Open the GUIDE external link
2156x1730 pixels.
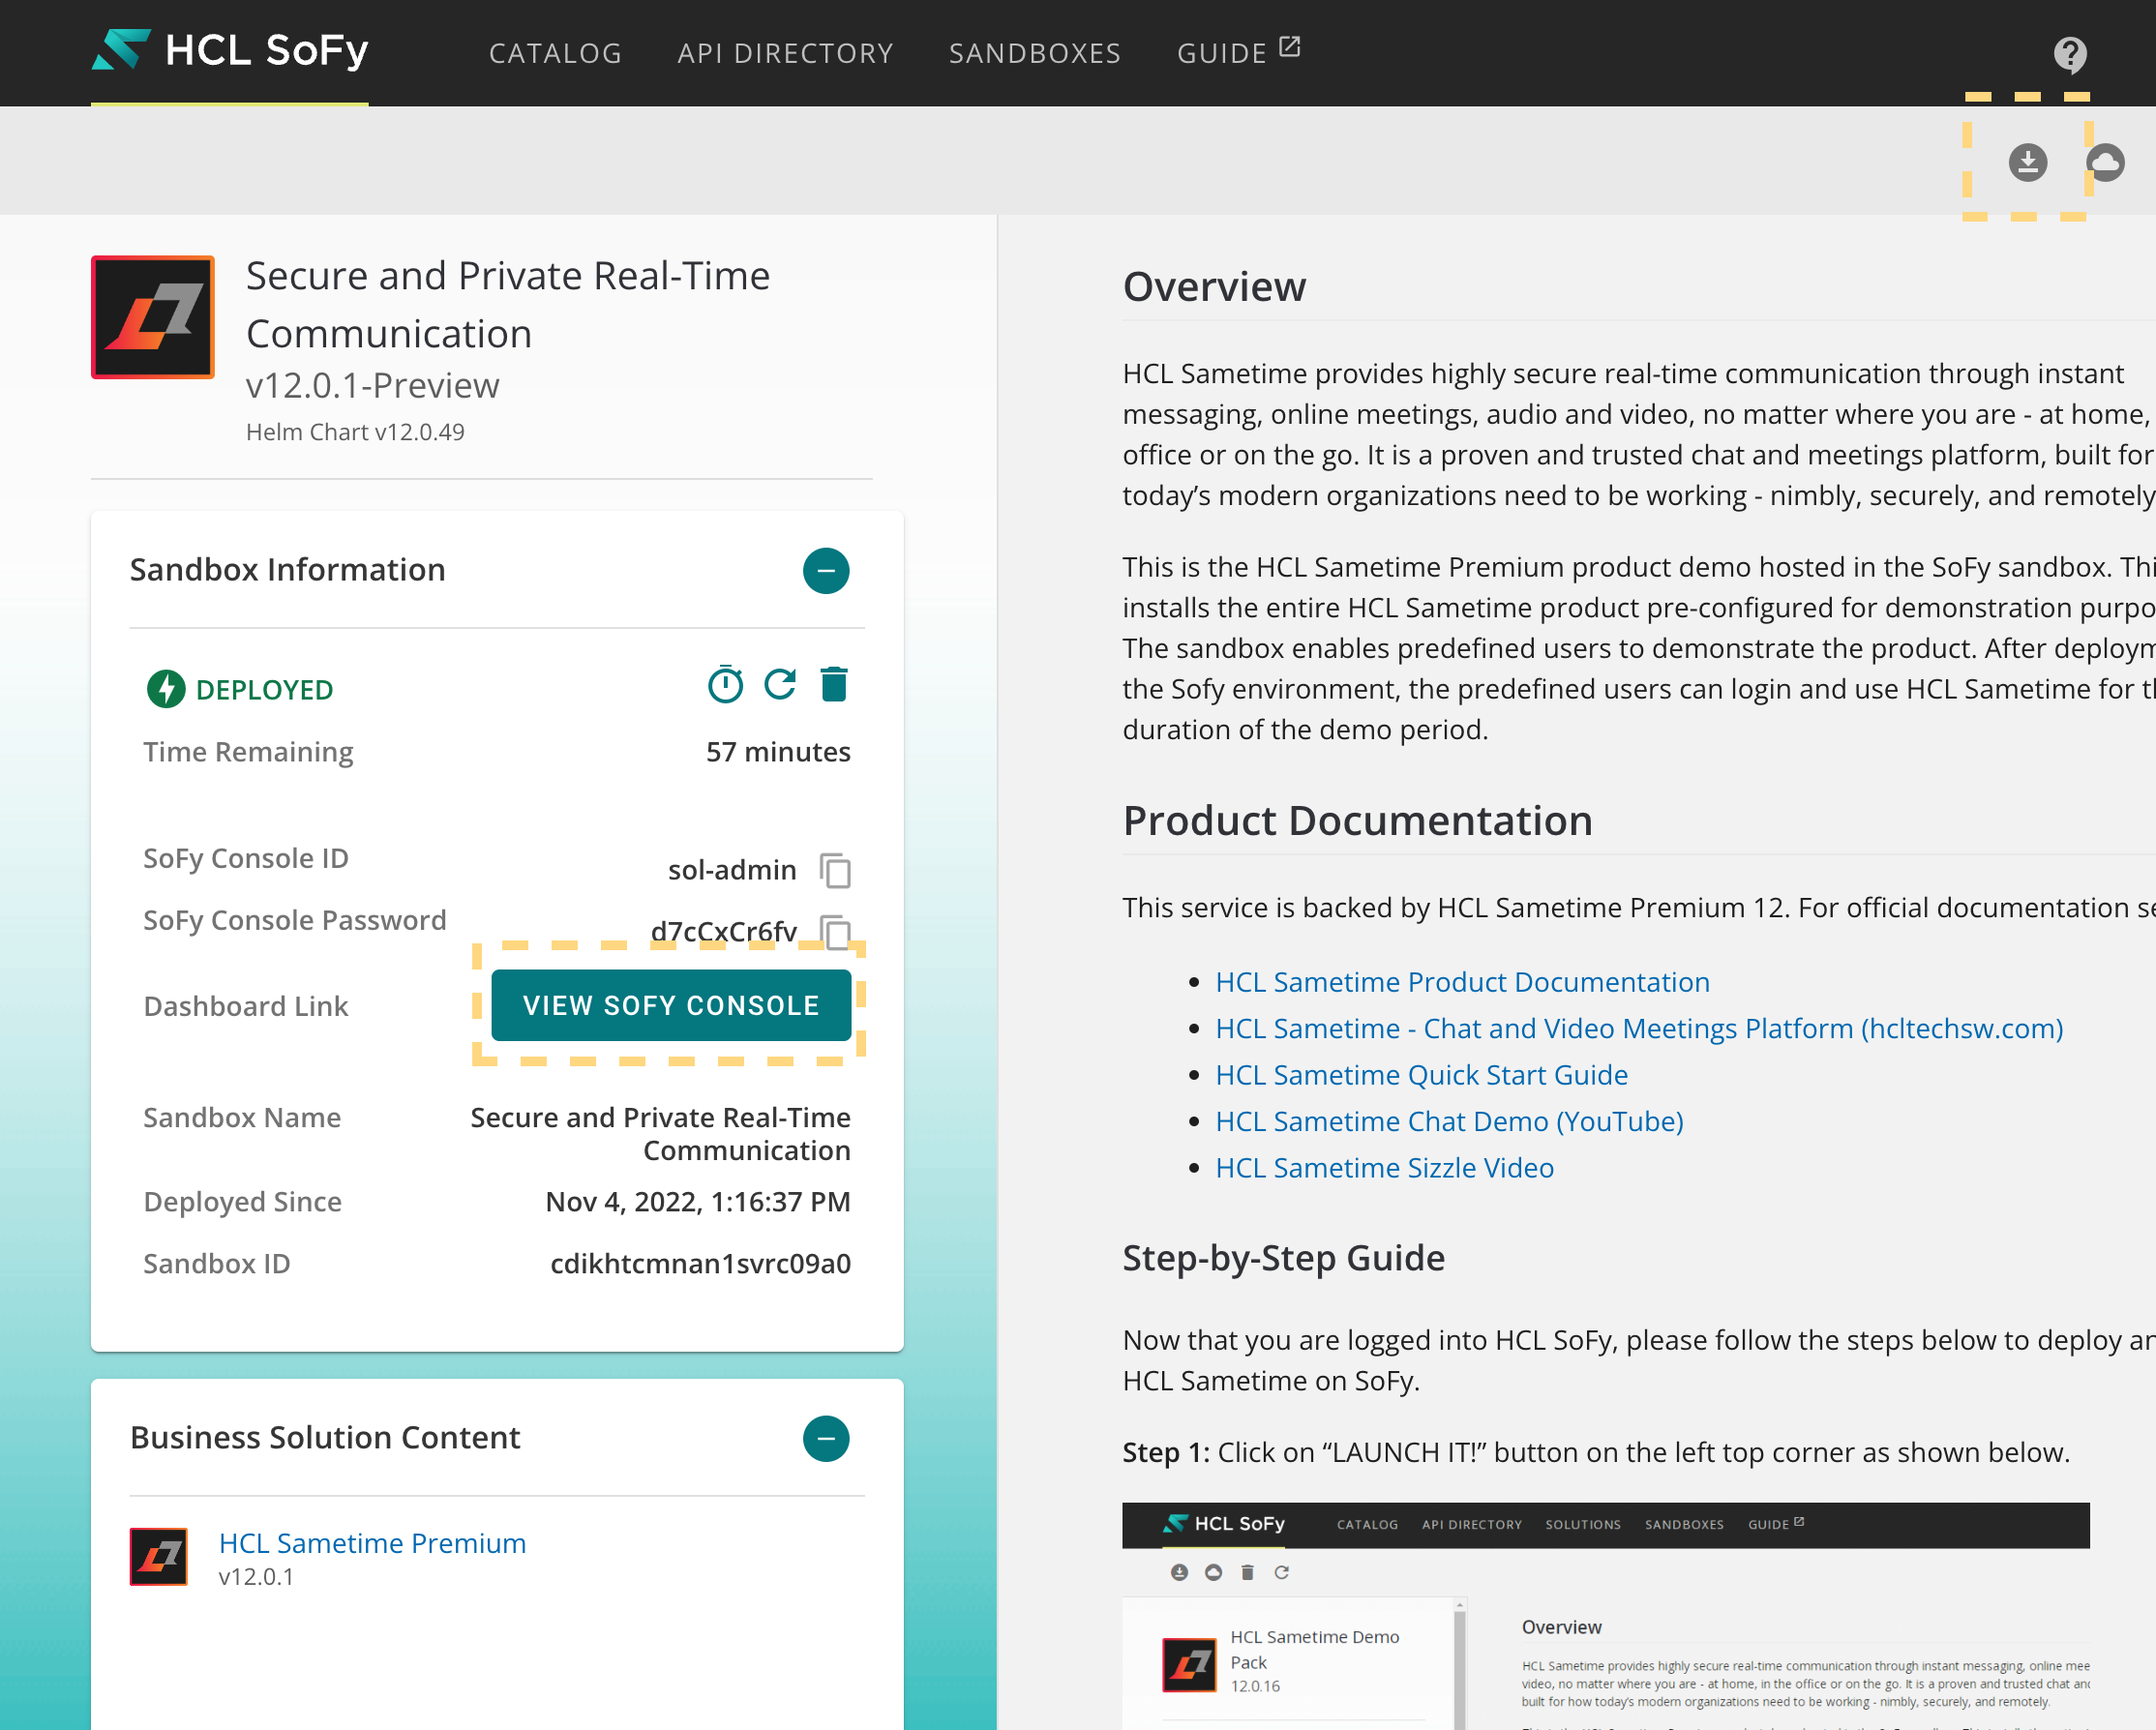(x=1238, y=53)
